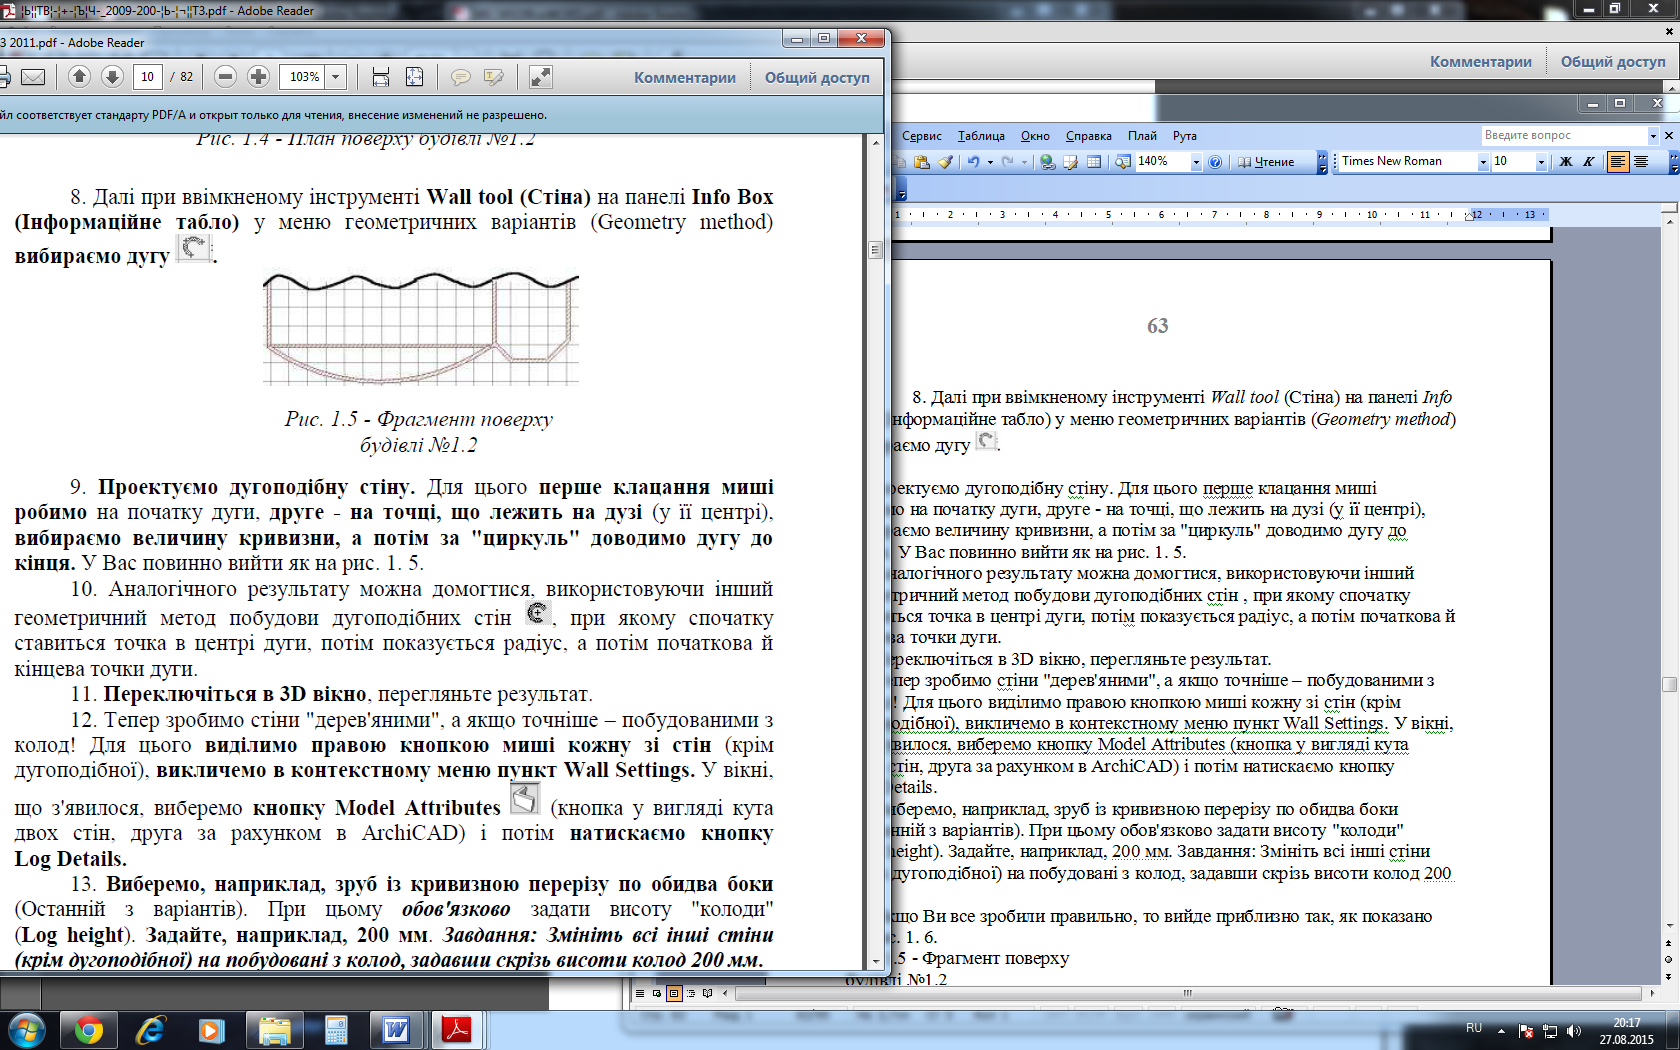Fit one full page in window
Viewport: 1680px width, 1050px height.
coord(414,77)
